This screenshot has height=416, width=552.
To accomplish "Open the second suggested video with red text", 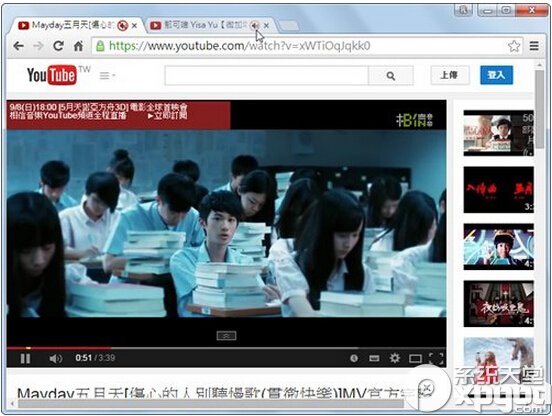I will tap(498, 190).
